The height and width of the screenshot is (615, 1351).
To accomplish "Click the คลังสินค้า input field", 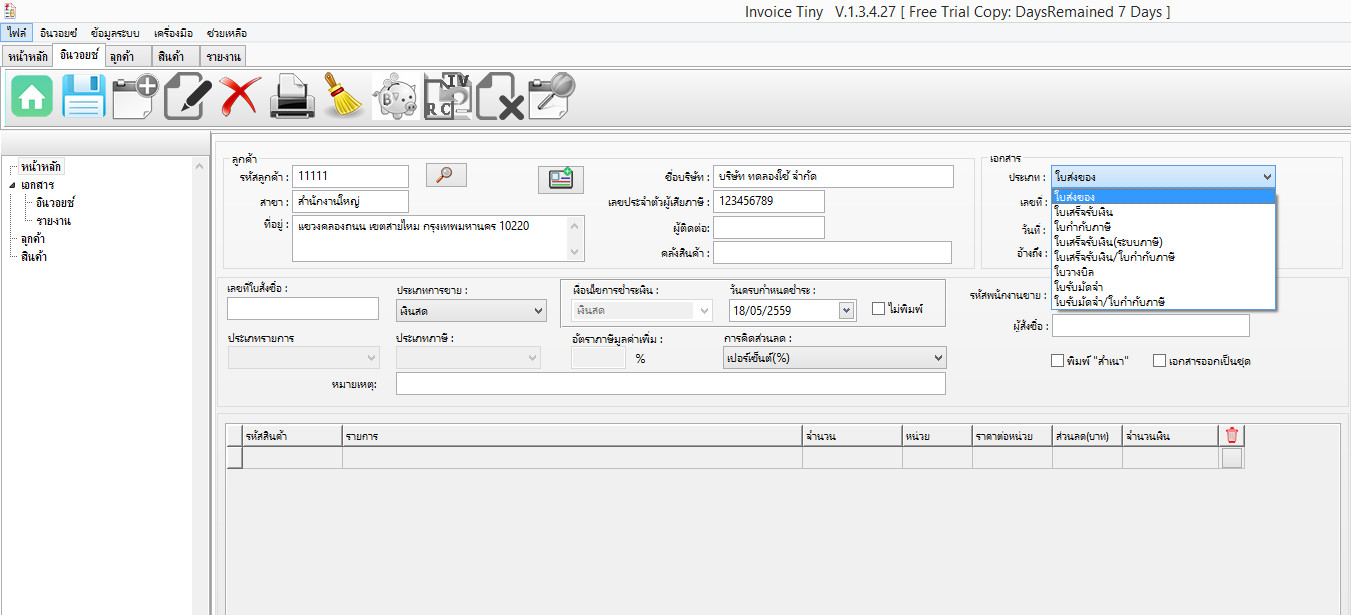I will (832, 253).
